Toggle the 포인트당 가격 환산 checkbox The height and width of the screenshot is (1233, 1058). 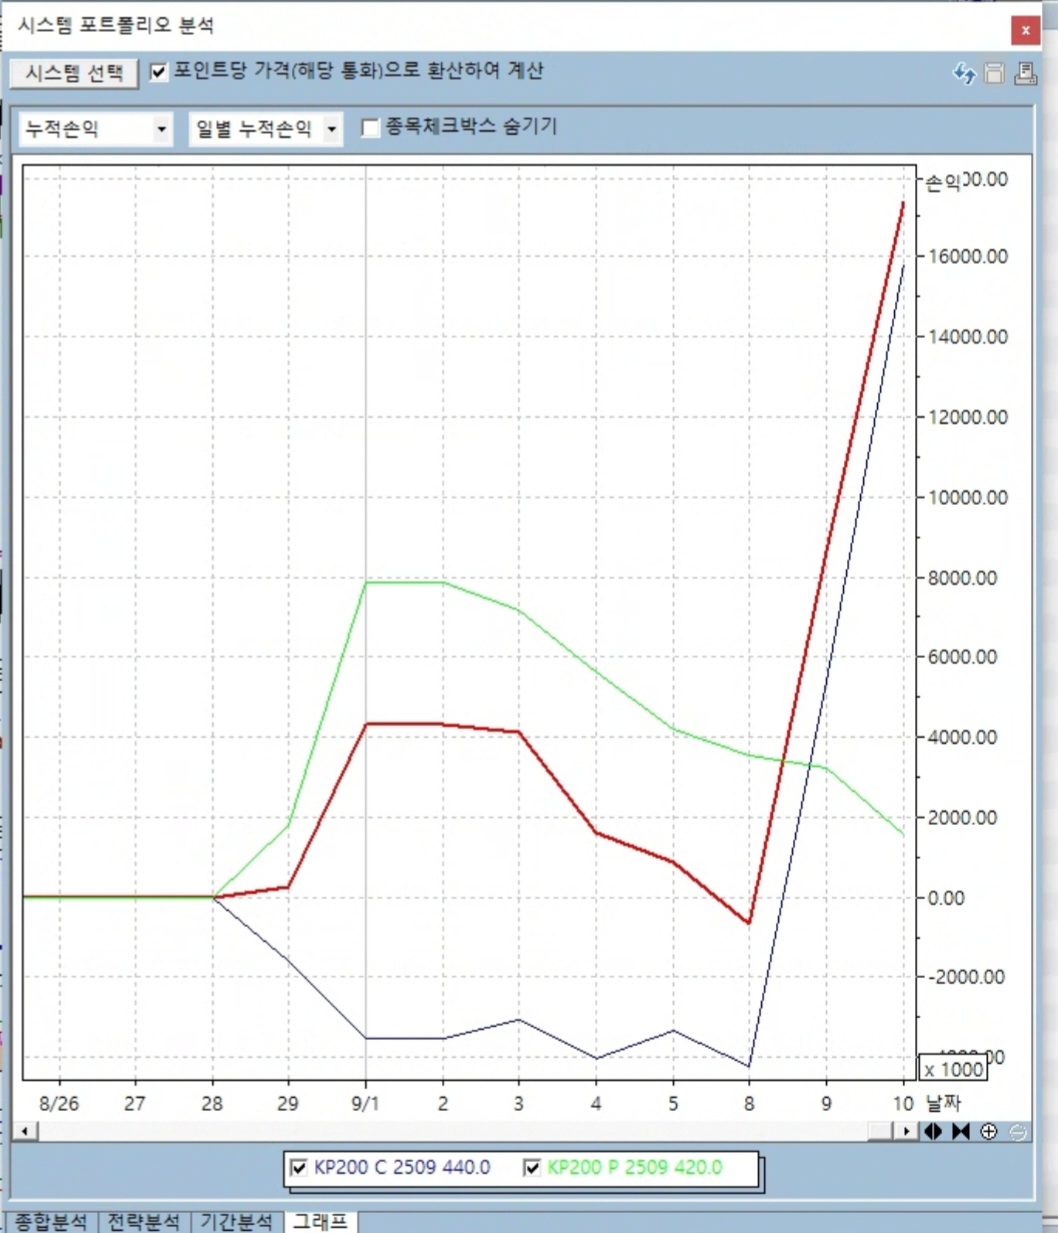158,72
